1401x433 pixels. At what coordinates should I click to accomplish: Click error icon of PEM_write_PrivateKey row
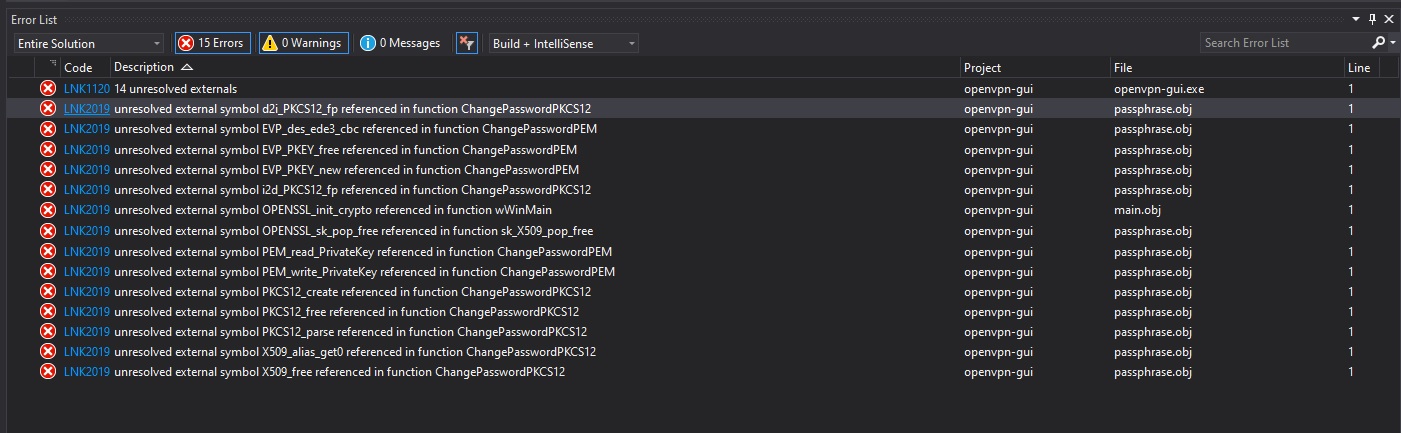(47, 271)
